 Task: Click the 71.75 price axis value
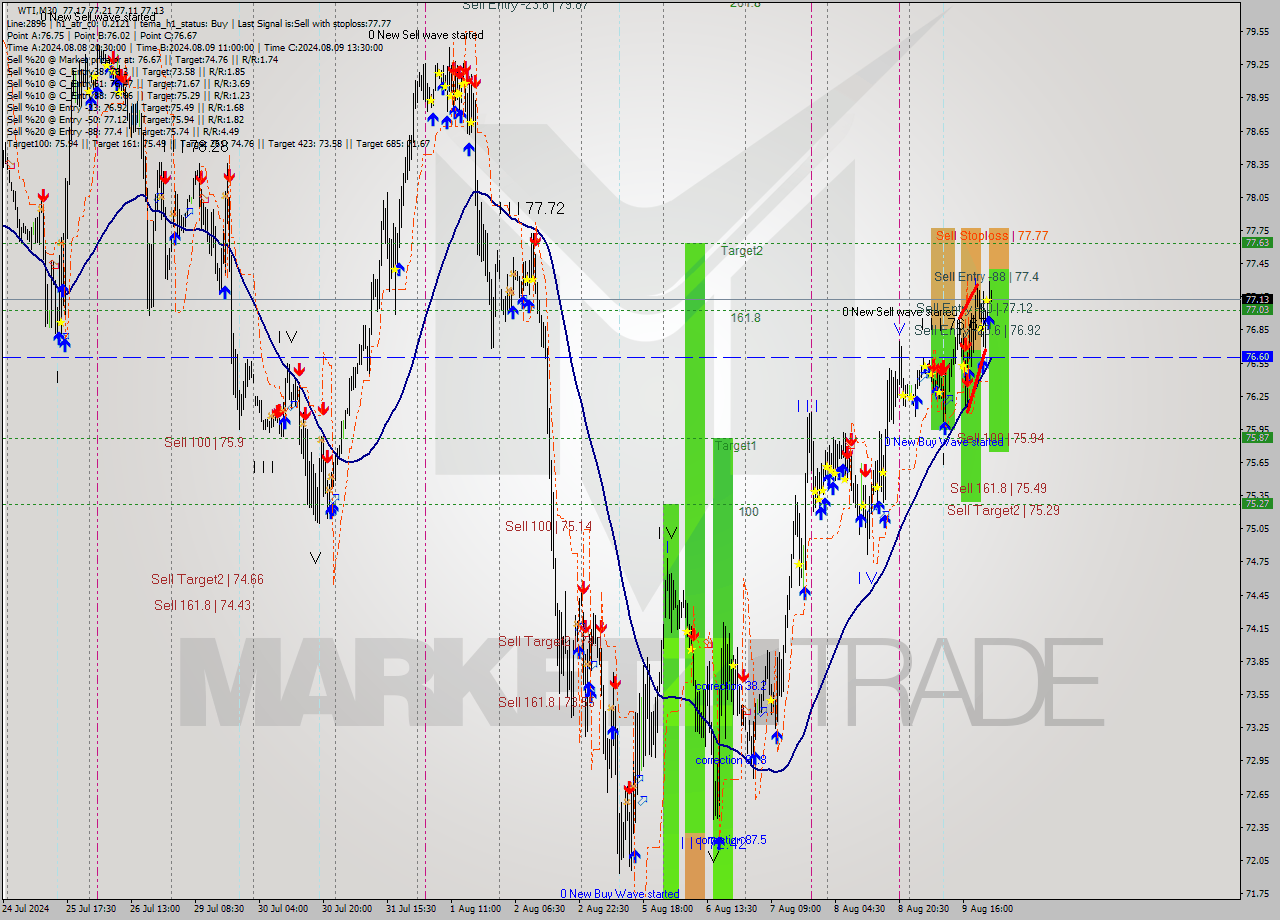click(x=1257, y=893)
